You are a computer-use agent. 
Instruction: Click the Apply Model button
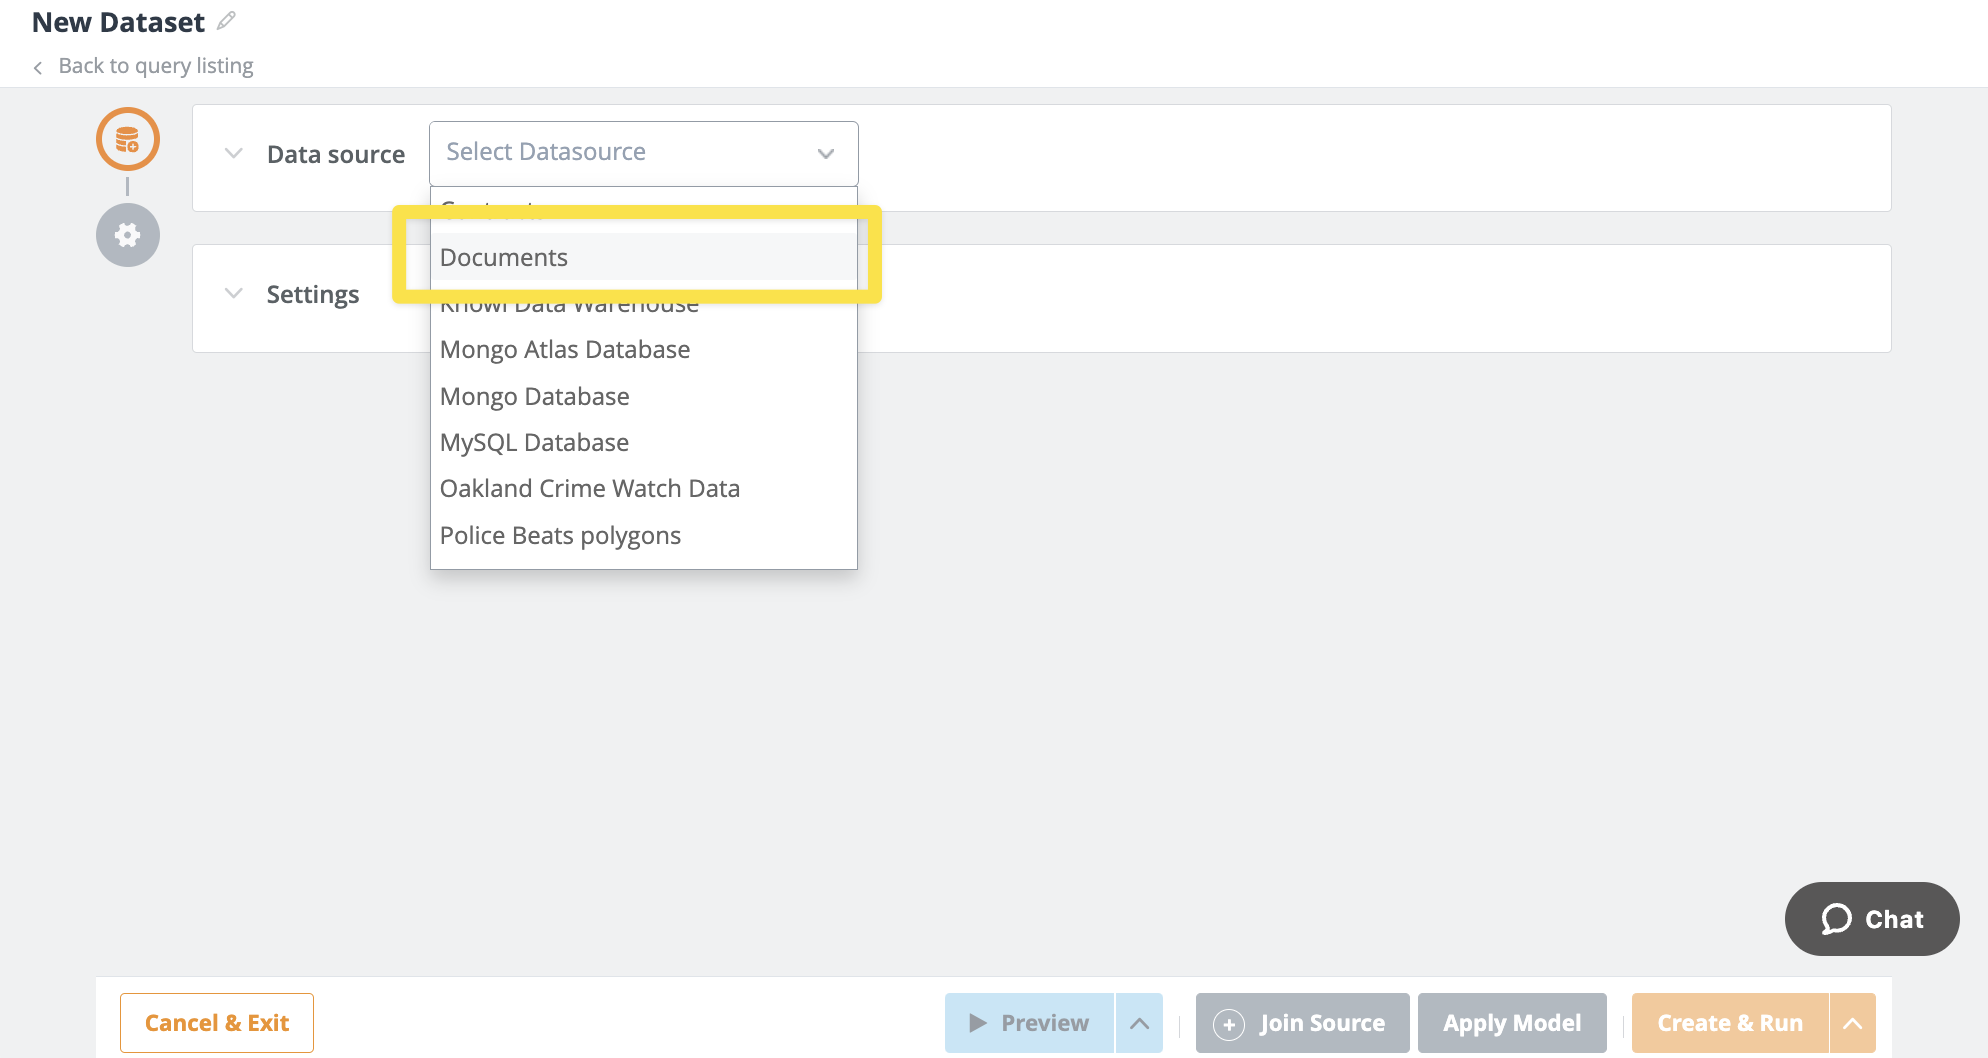point(1512,1023)
